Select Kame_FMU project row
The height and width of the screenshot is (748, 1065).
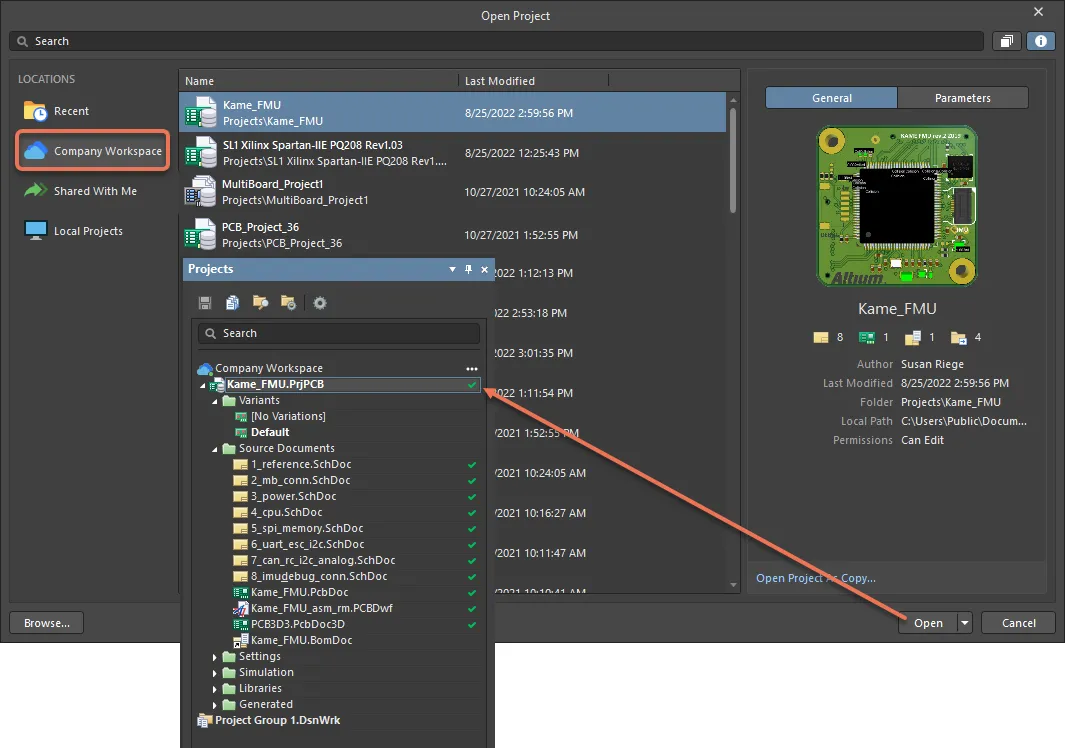452,113
